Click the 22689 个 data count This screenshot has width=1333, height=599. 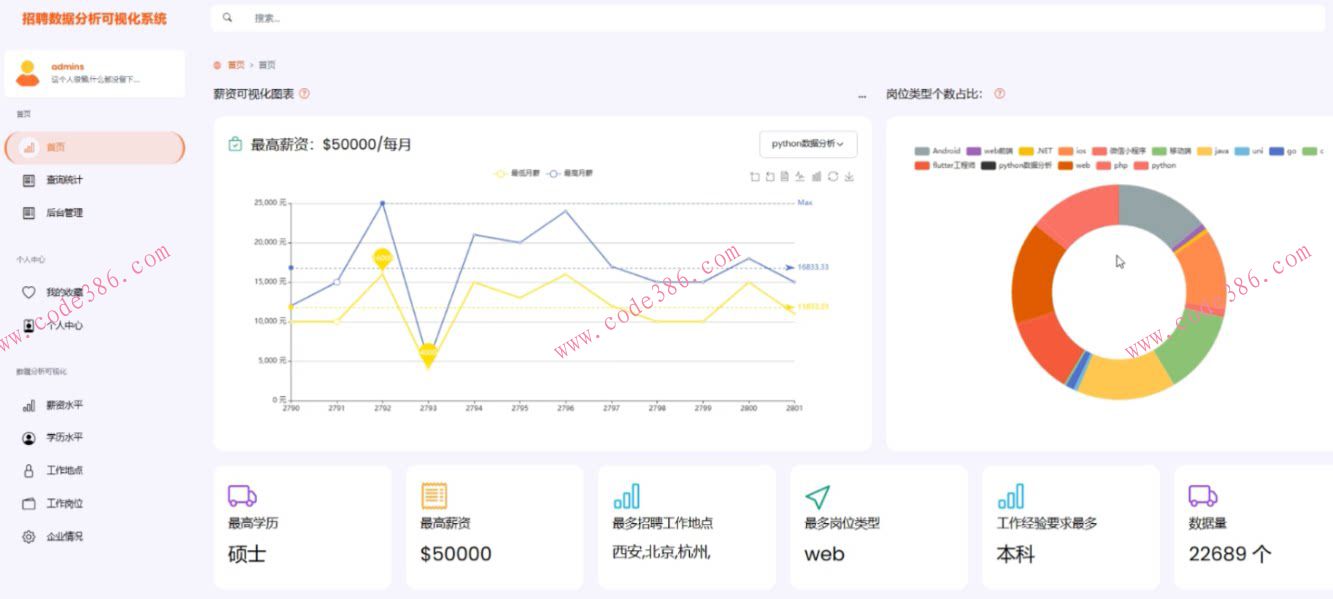1230,554
